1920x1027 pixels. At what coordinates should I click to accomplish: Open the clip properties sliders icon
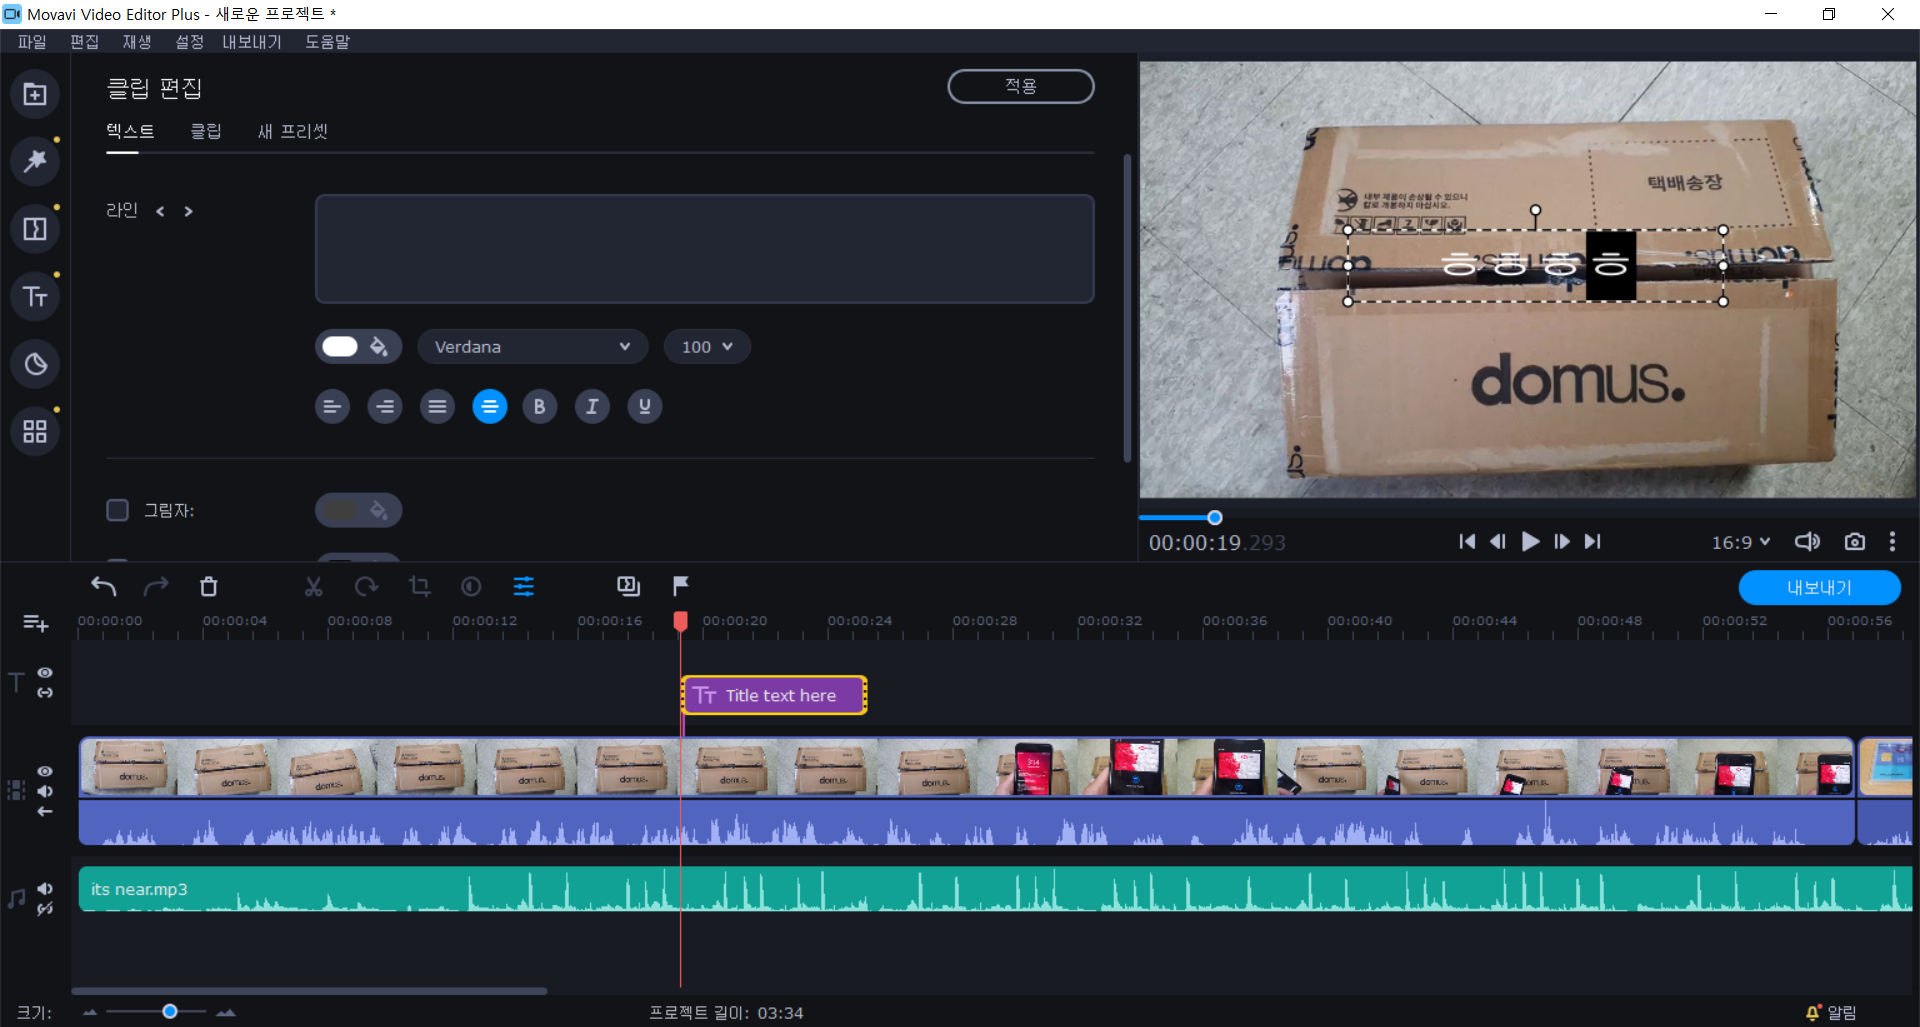pos(524,586)
